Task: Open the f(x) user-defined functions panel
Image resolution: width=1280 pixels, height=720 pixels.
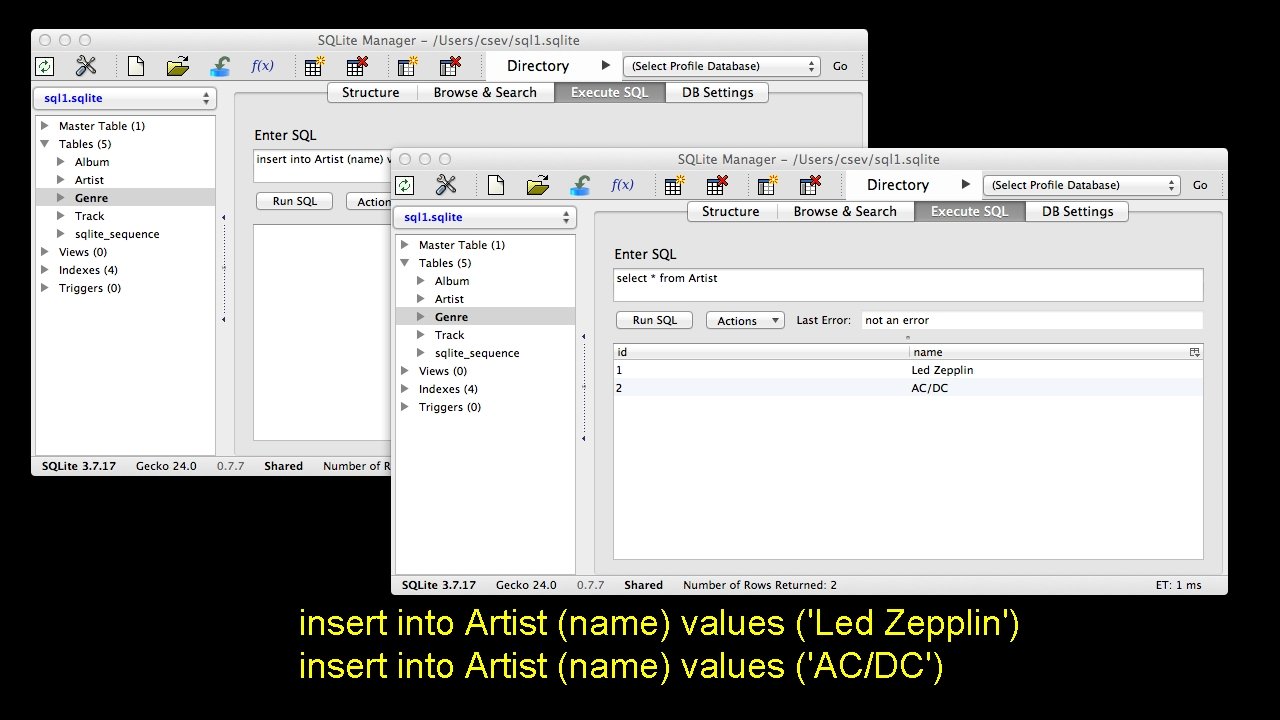Action: [622, 184]
